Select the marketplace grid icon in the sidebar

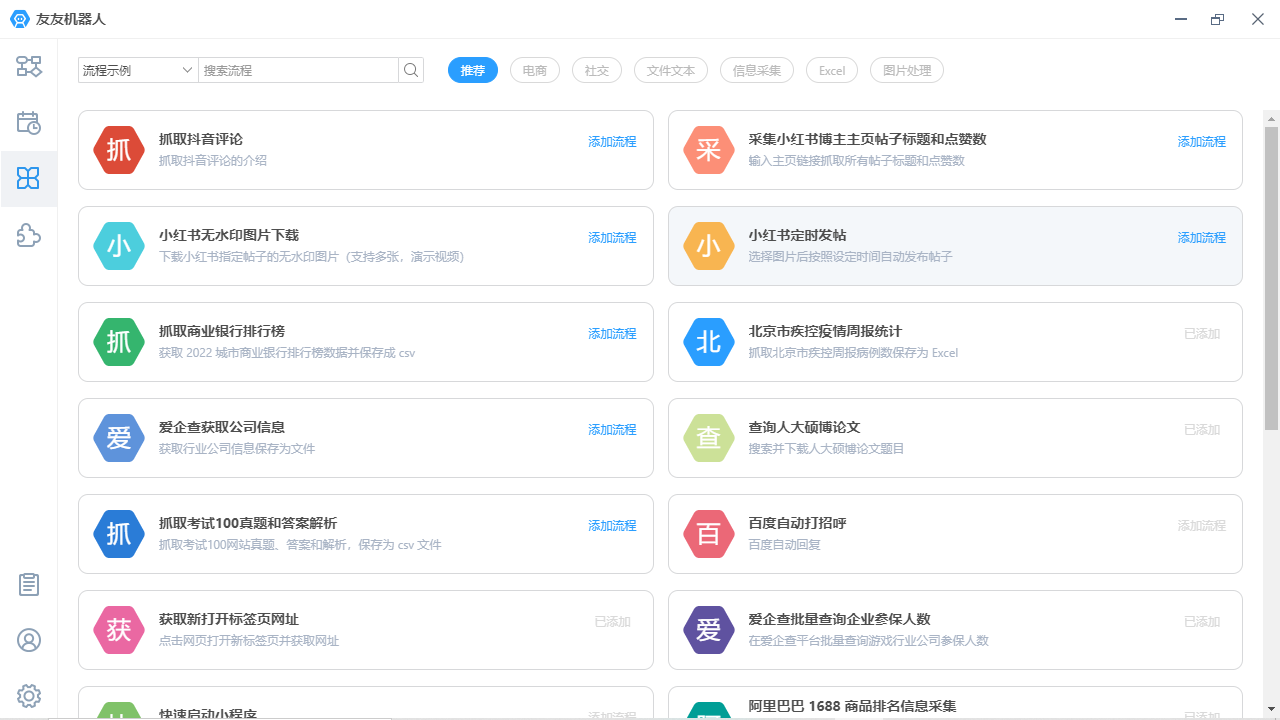29,178
